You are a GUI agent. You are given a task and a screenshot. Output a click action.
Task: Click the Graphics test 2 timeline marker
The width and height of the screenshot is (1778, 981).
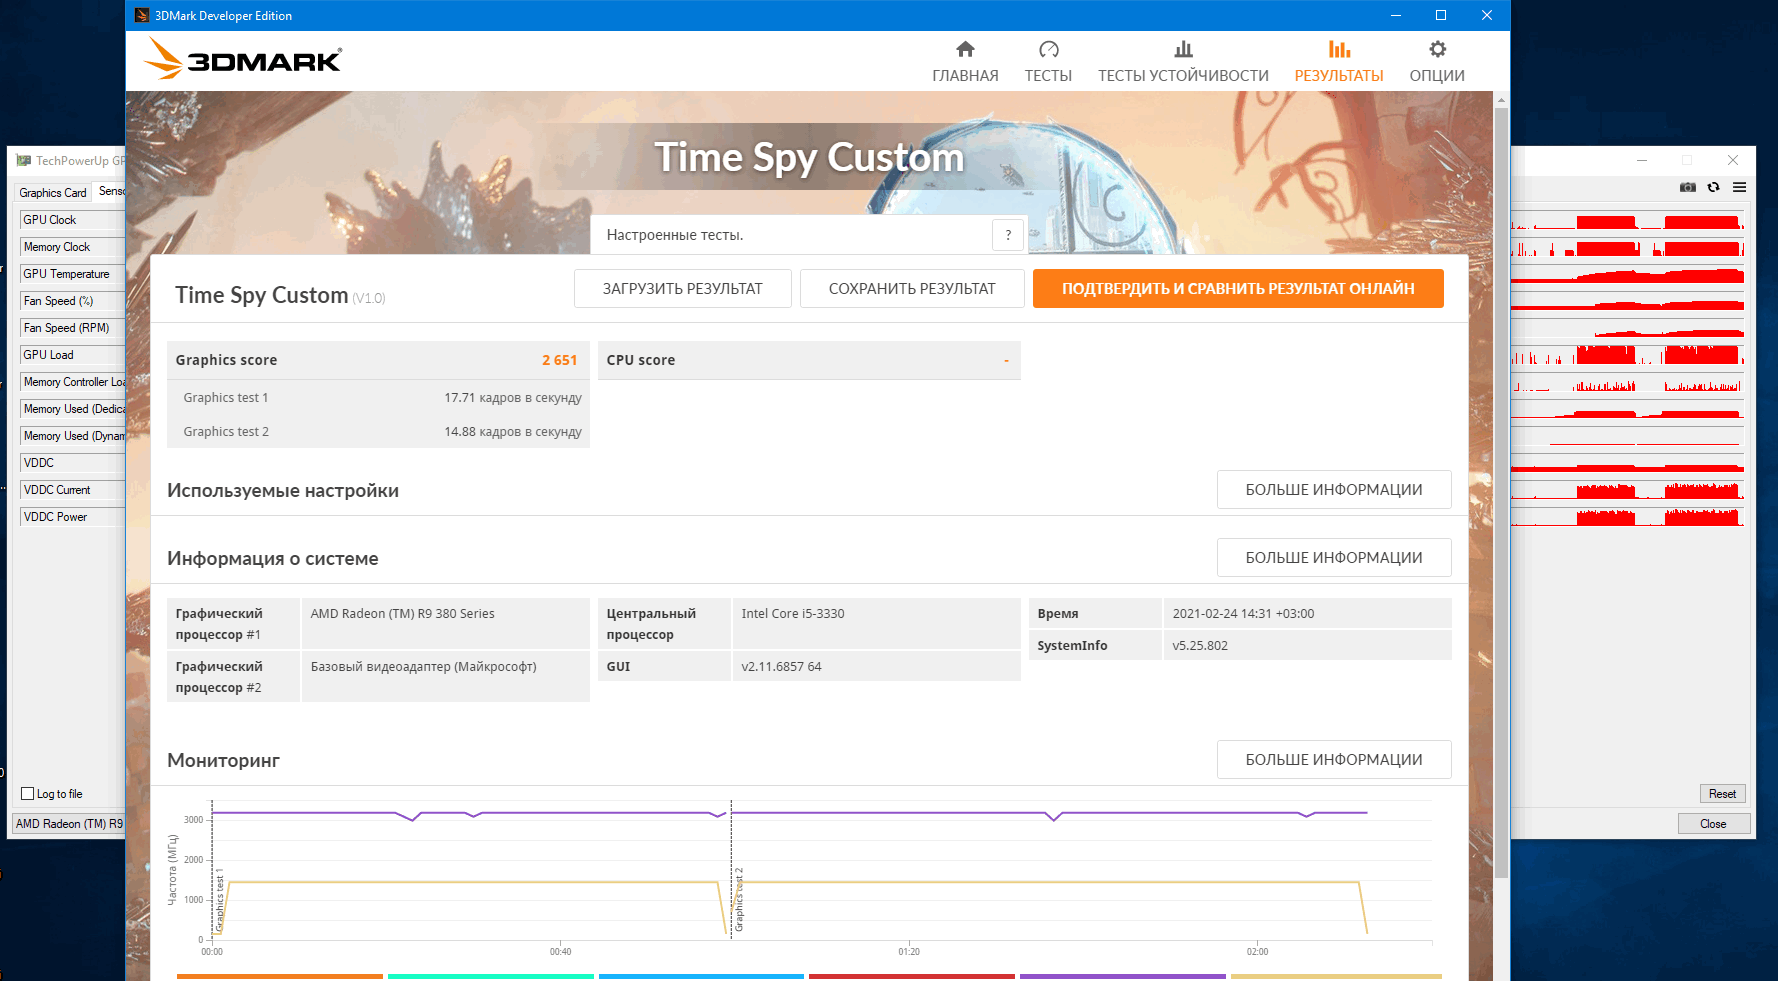pos(739,900)
